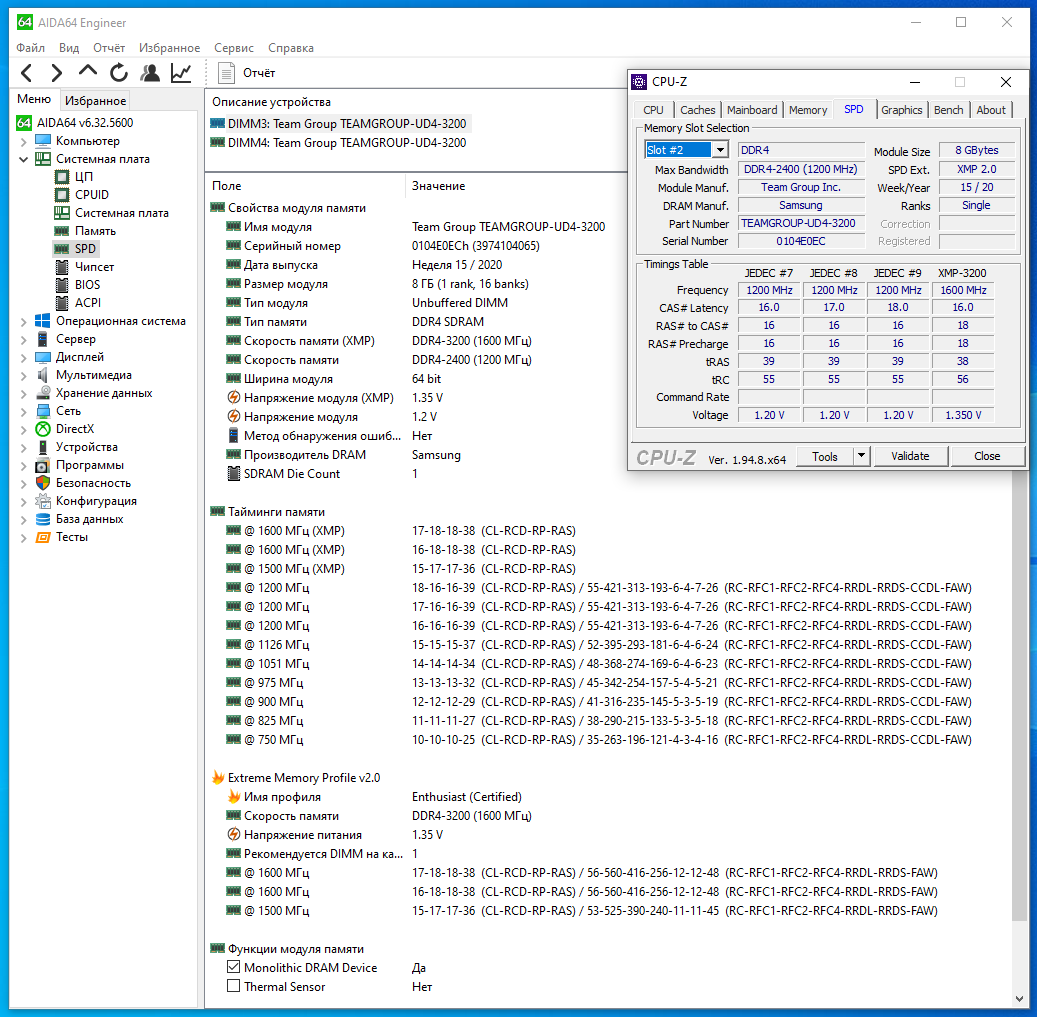This screenshot has height=1017, width=1037.
Task: Expand the Программы tree node
Action: pyautogui.click(x=24, y=466)
